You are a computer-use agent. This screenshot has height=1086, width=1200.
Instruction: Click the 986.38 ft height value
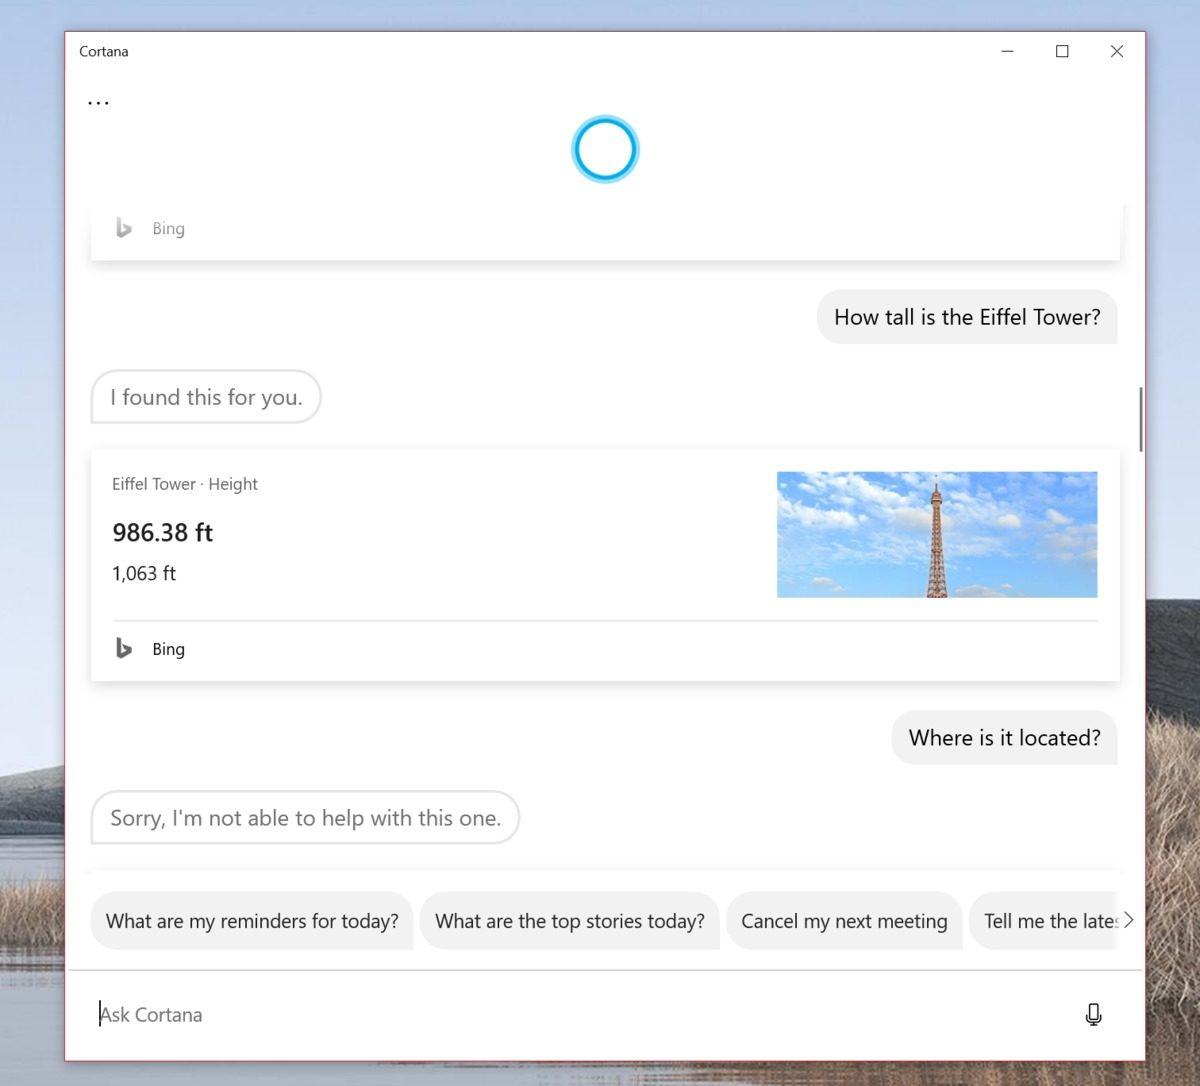click(162, 532)
